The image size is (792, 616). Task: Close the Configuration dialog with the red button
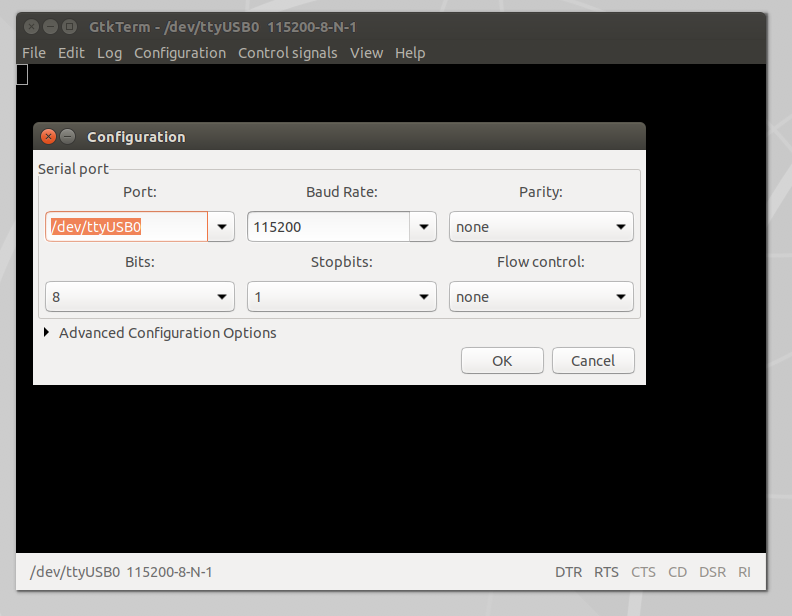[48, 137]
